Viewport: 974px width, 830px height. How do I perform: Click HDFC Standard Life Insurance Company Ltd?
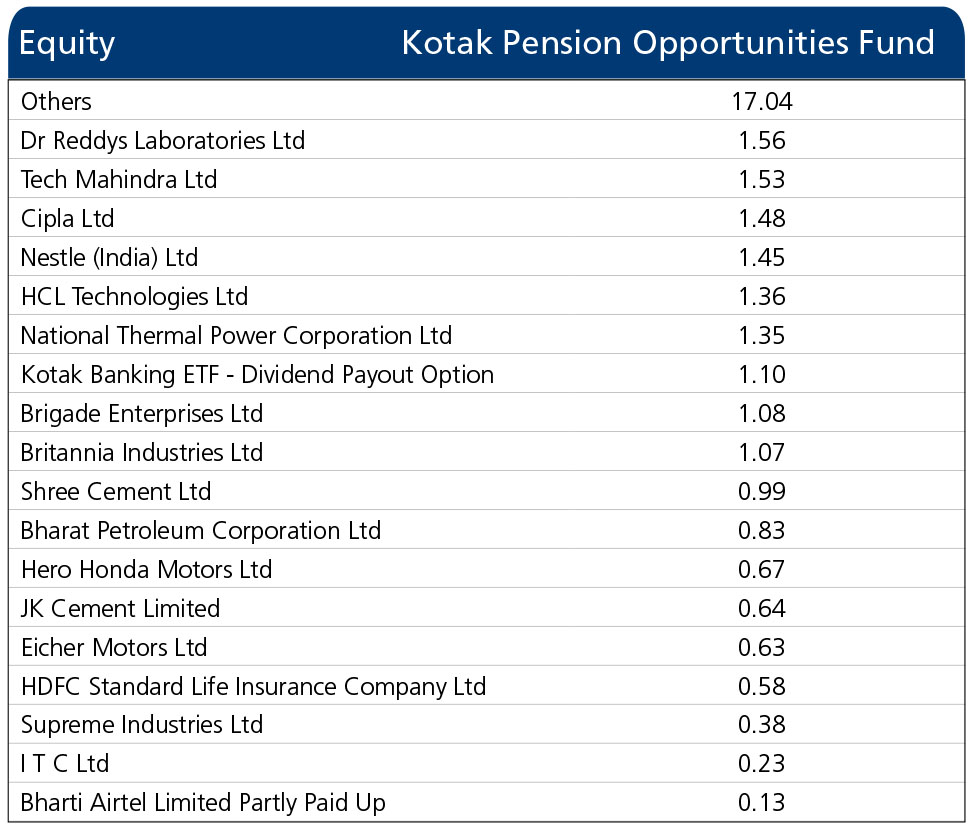(x=253, y=686)
